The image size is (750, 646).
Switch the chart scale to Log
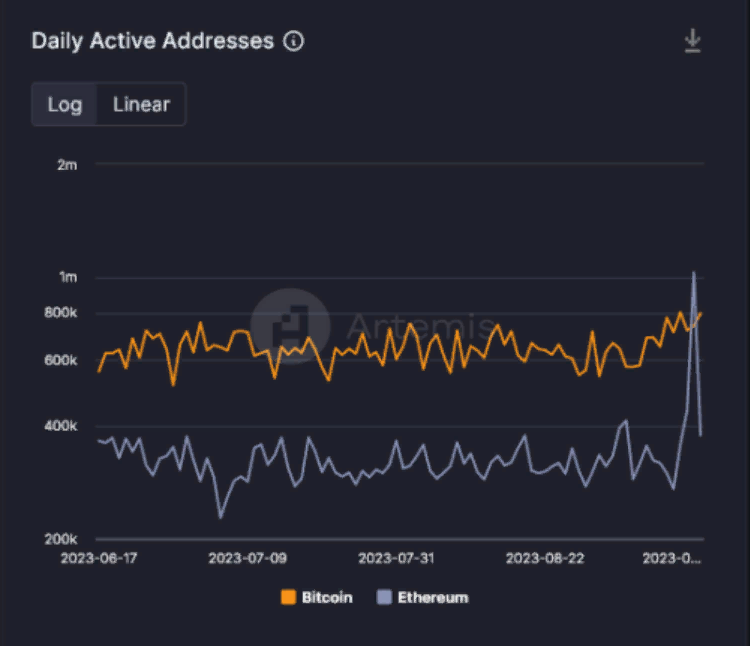tap(65, 104)
